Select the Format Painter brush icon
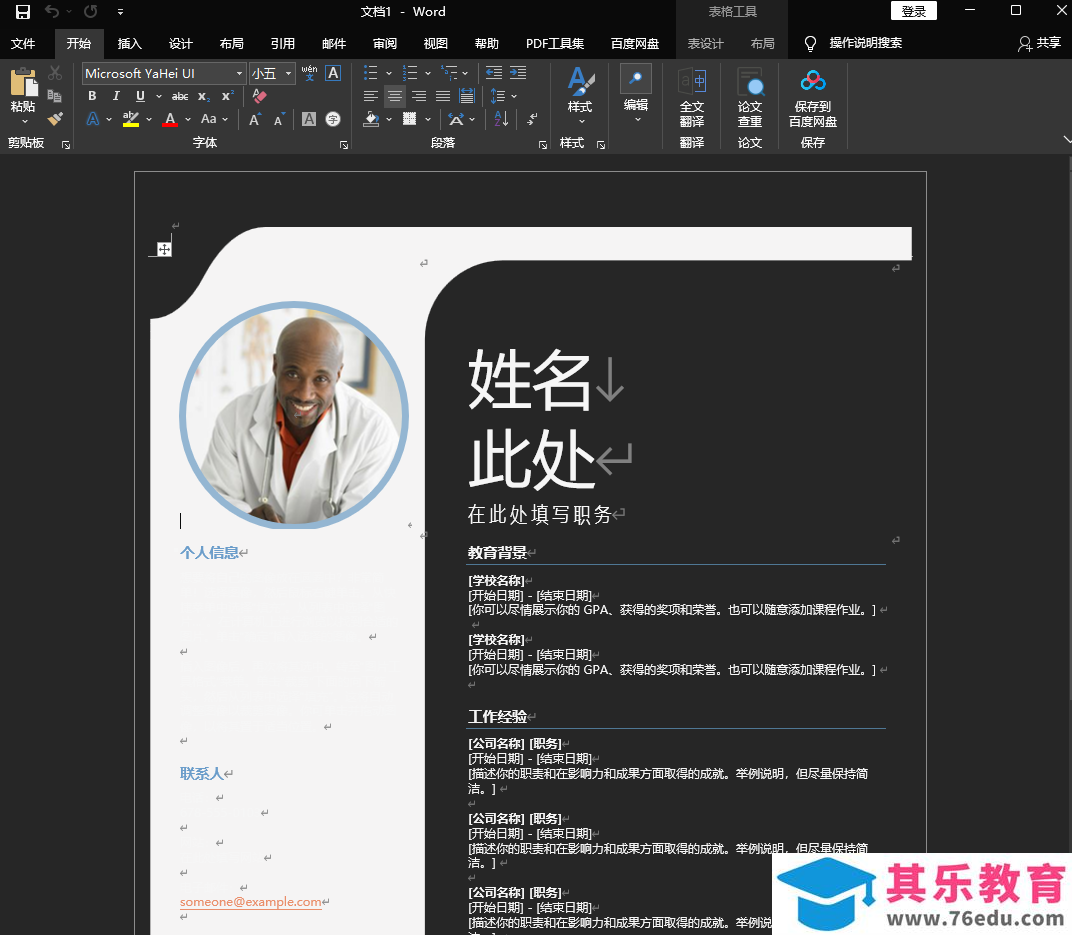The image size is (1072, 935). [55, 119]
